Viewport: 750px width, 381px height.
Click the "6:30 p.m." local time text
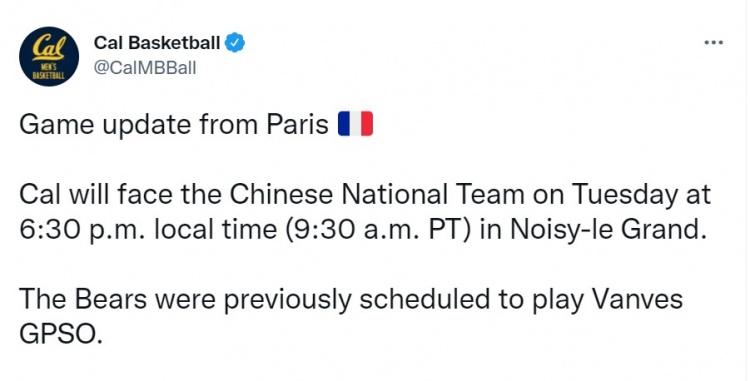(x=84, y=230)
